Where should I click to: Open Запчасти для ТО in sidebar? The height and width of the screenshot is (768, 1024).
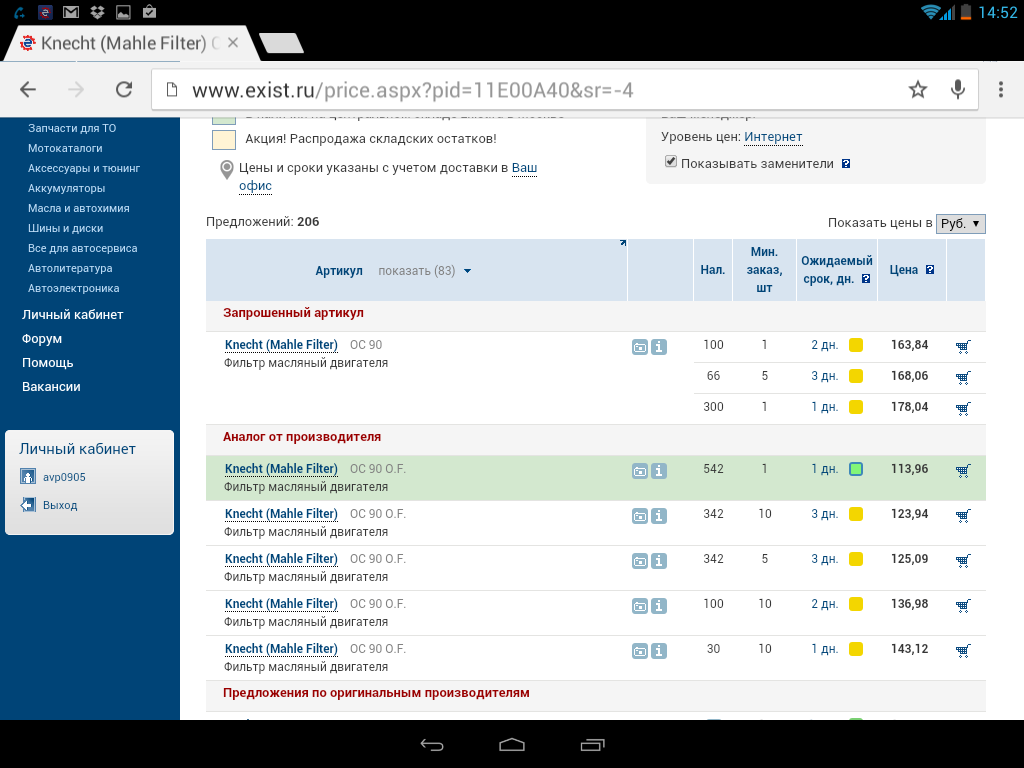pos(72,128)
